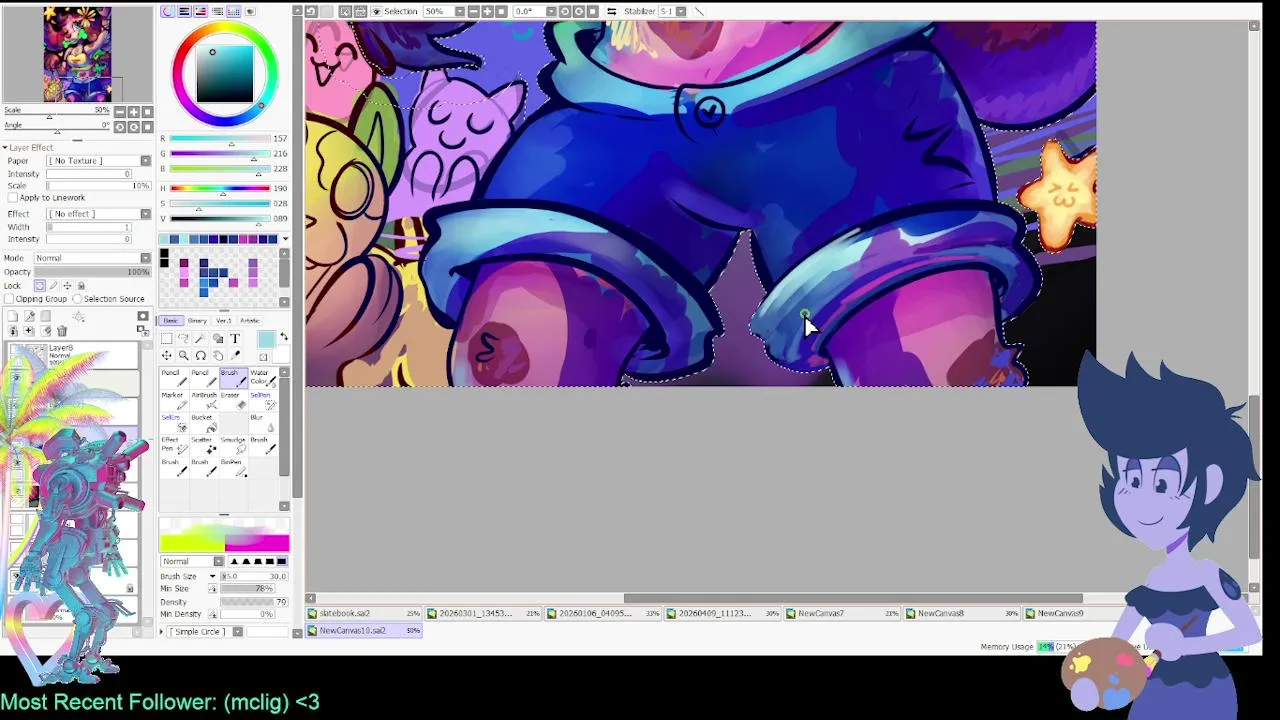The image size is (1280, 720).
Task: Delete layer with the trash icon
Action: click(x=62, y=331)
